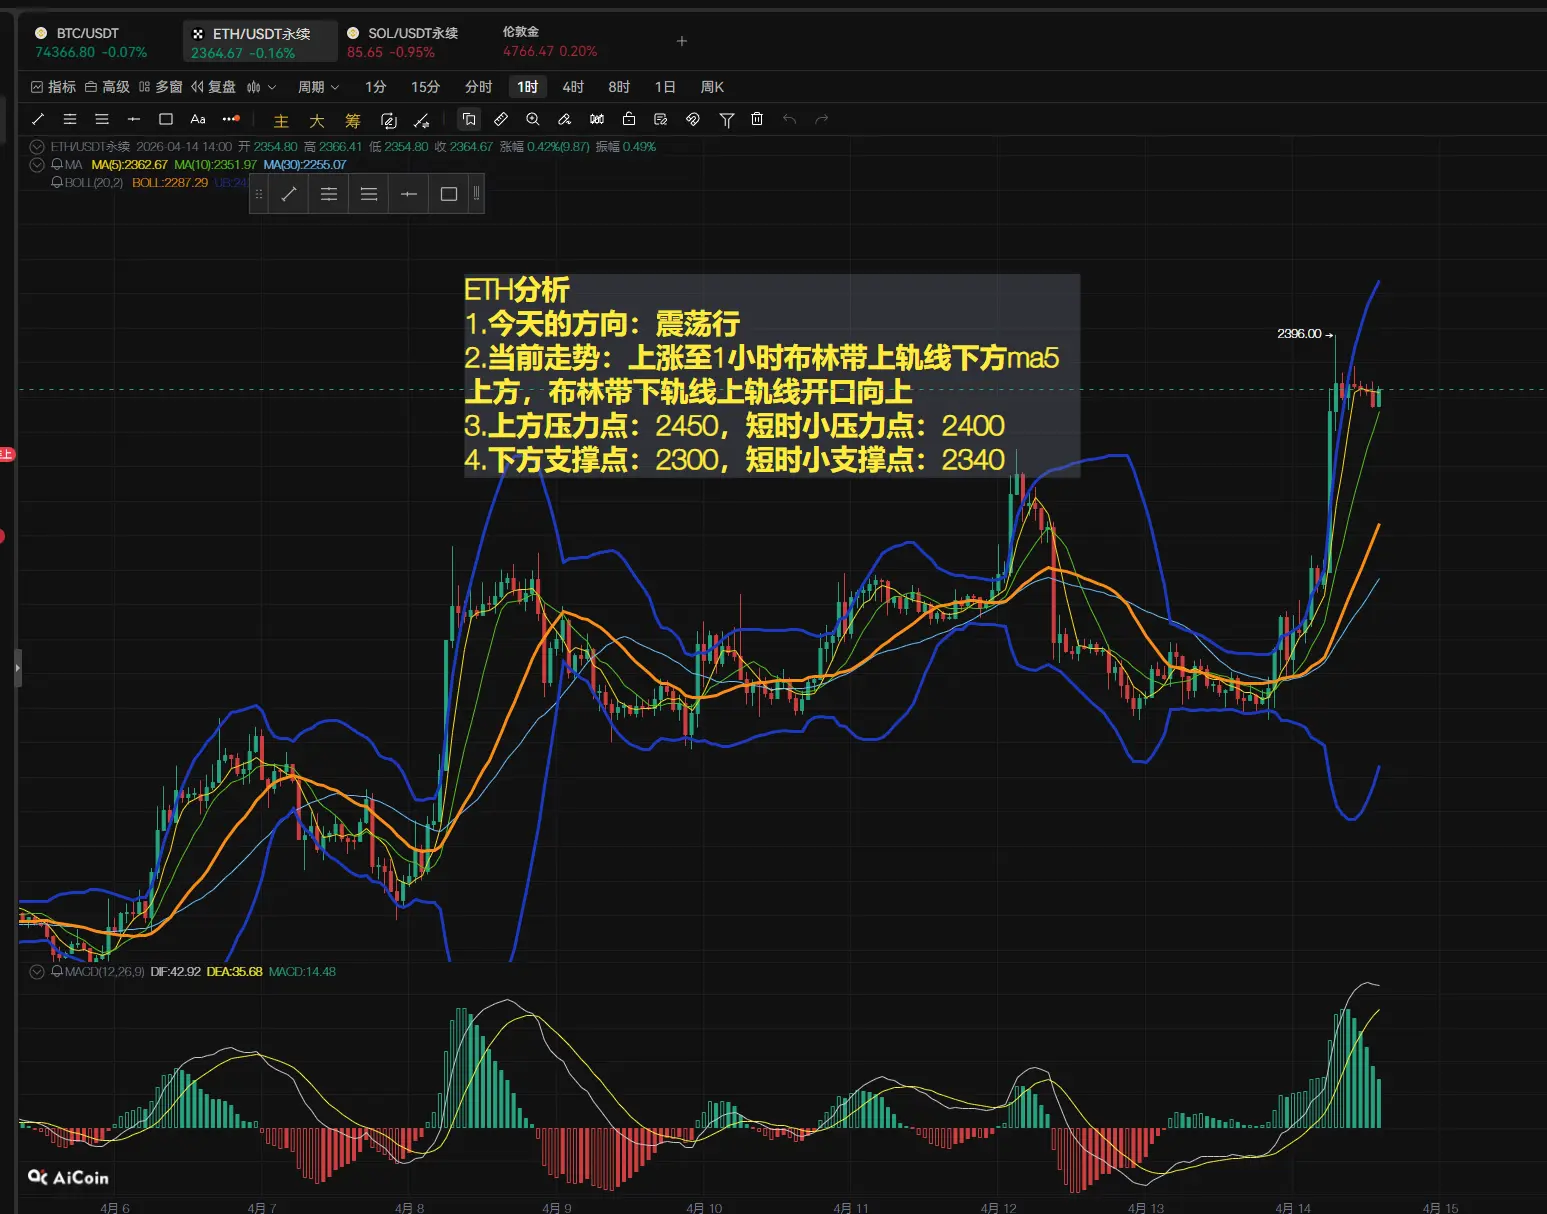Pick the horizontal ray tool in the floating toolbar
The width and height of the screenshot is (1547, 1214).
click(x=409, y=194)
